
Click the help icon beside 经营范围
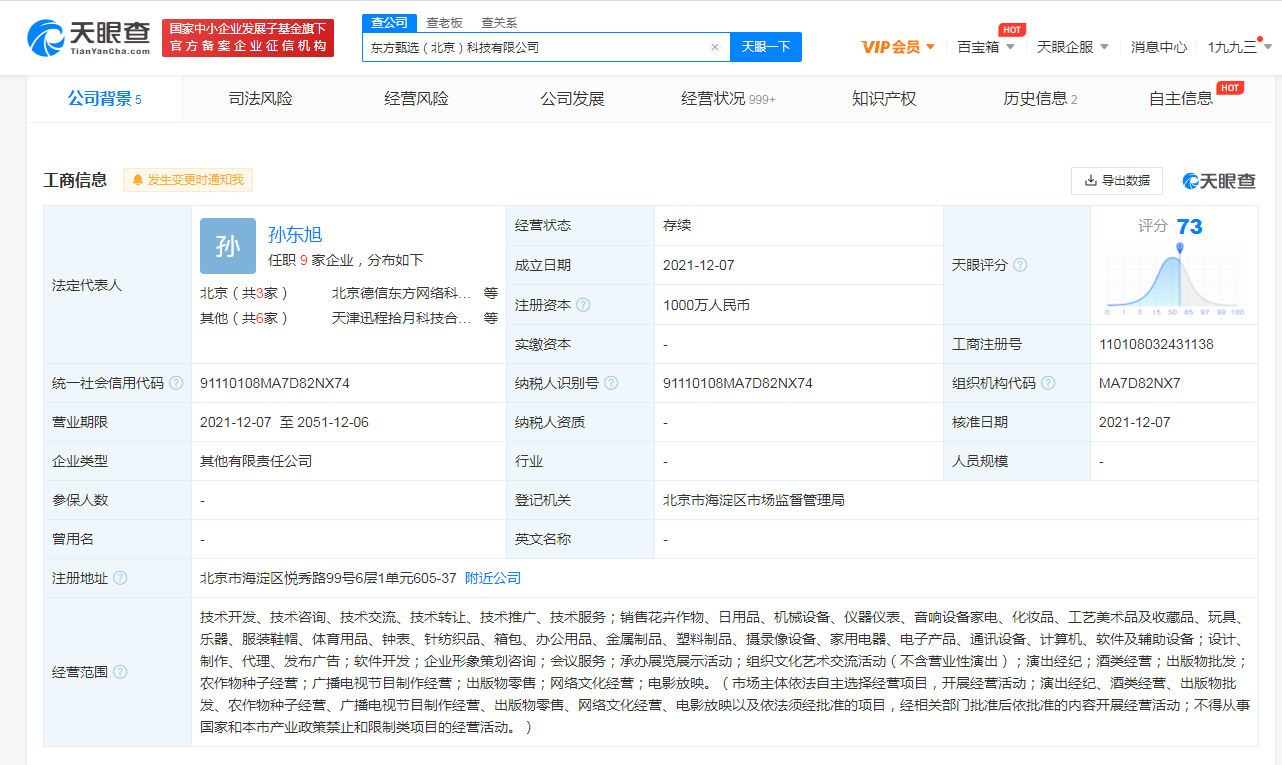[x=120, y=672]
